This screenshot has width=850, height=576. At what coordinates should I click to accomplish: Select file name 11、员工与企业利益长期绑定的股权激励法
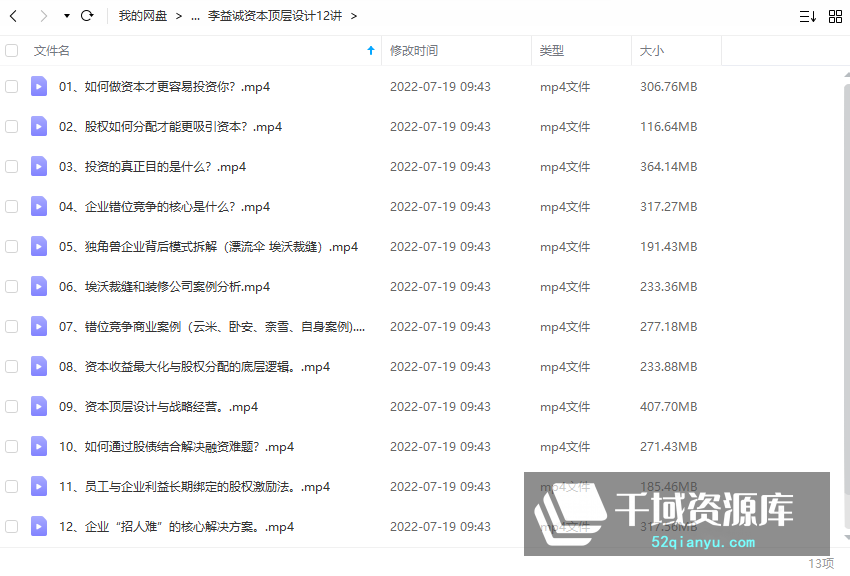[195, 487]
